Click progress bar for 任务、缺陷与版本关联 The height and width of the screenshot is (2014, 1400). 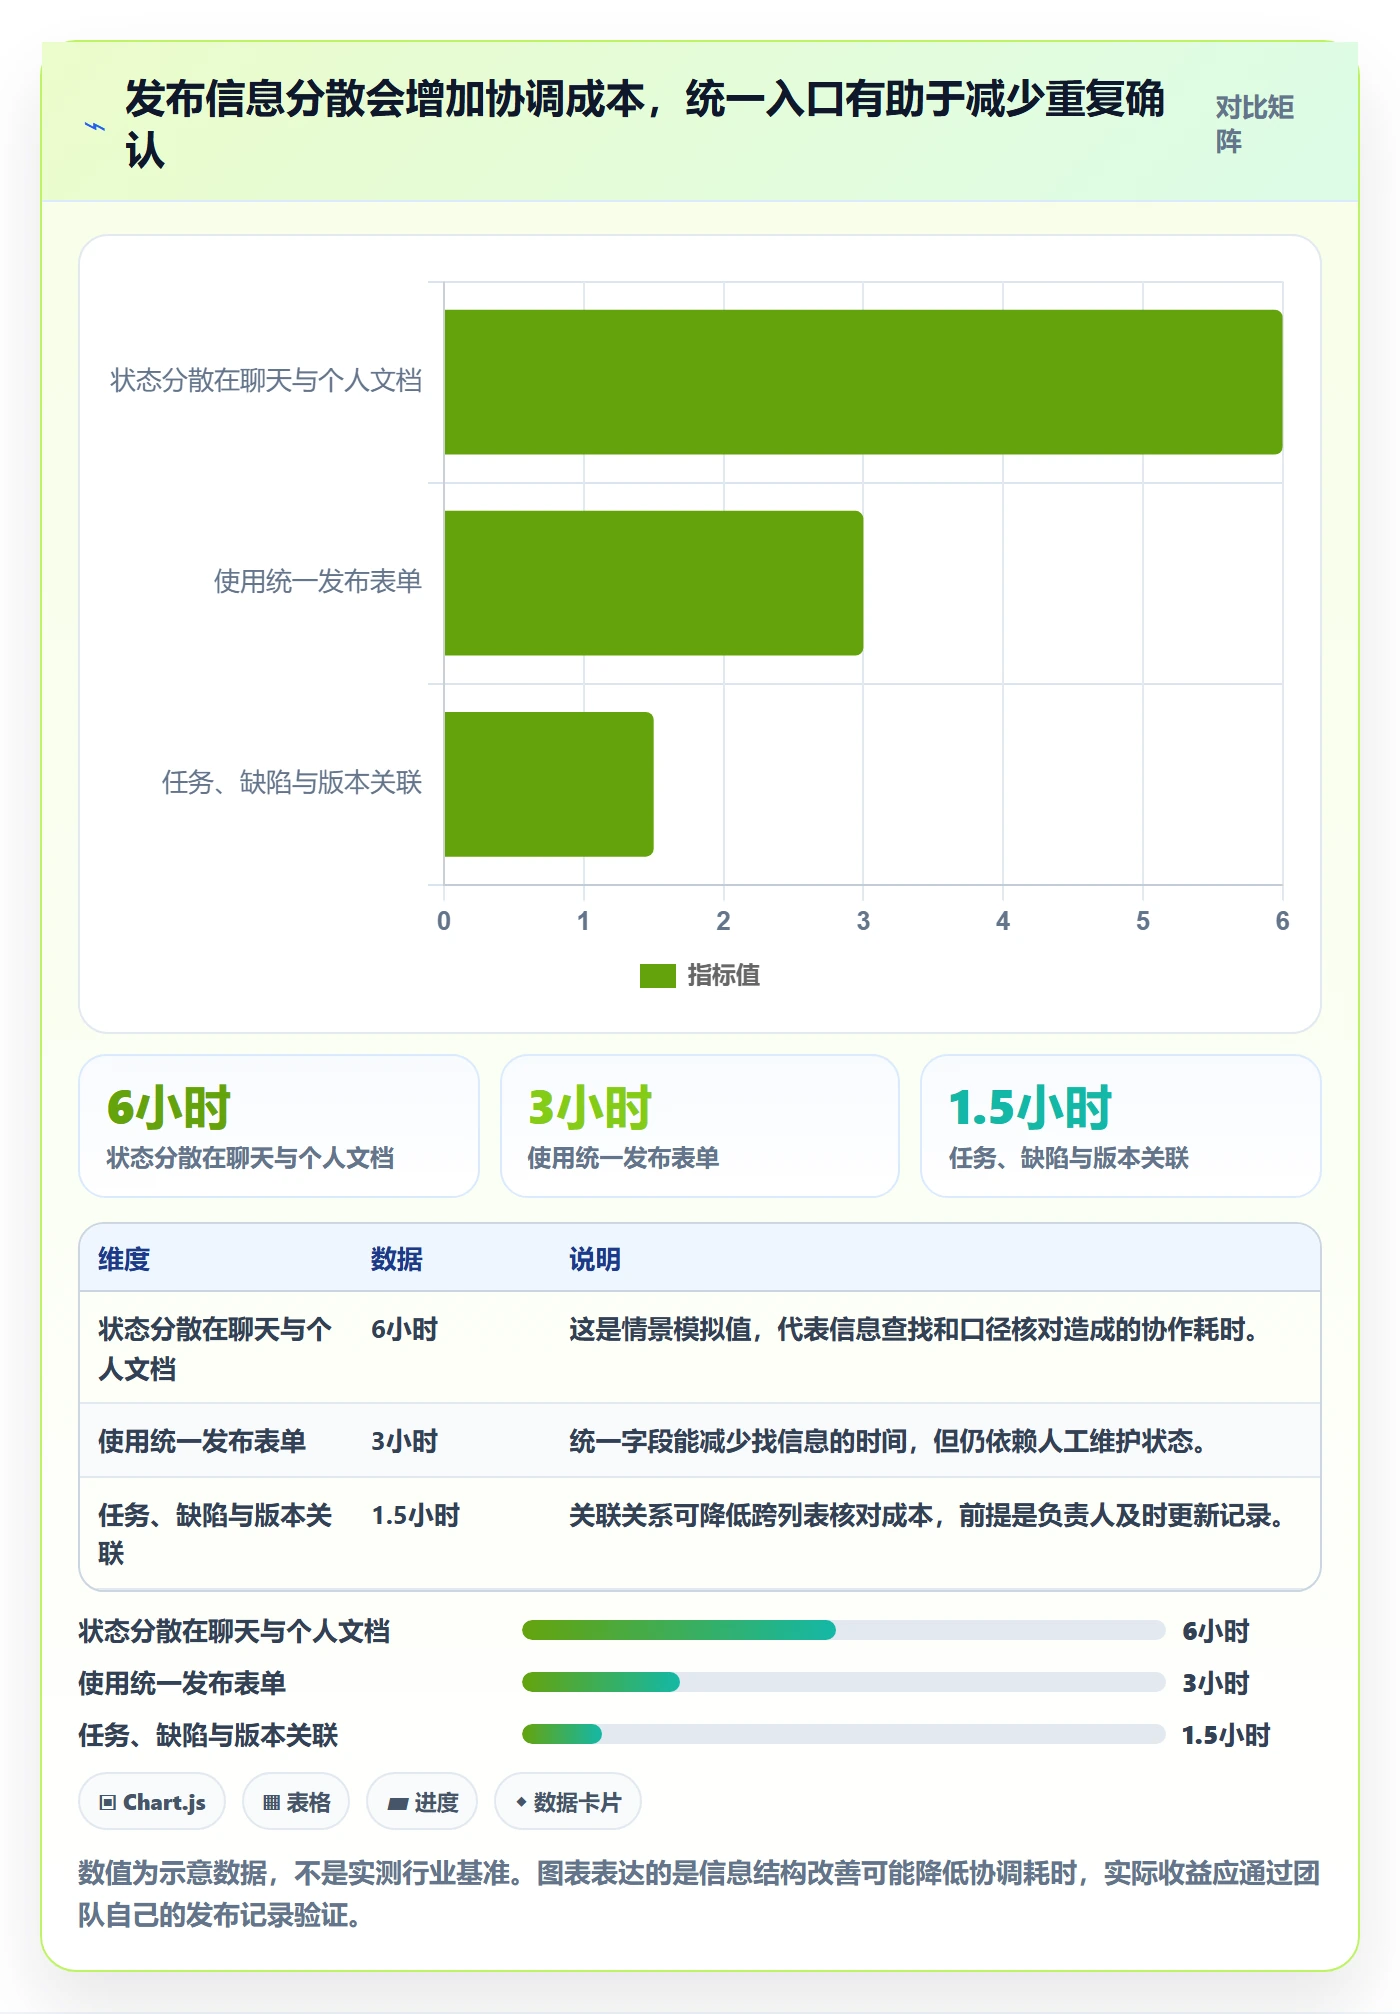(x=843, y=1734)
